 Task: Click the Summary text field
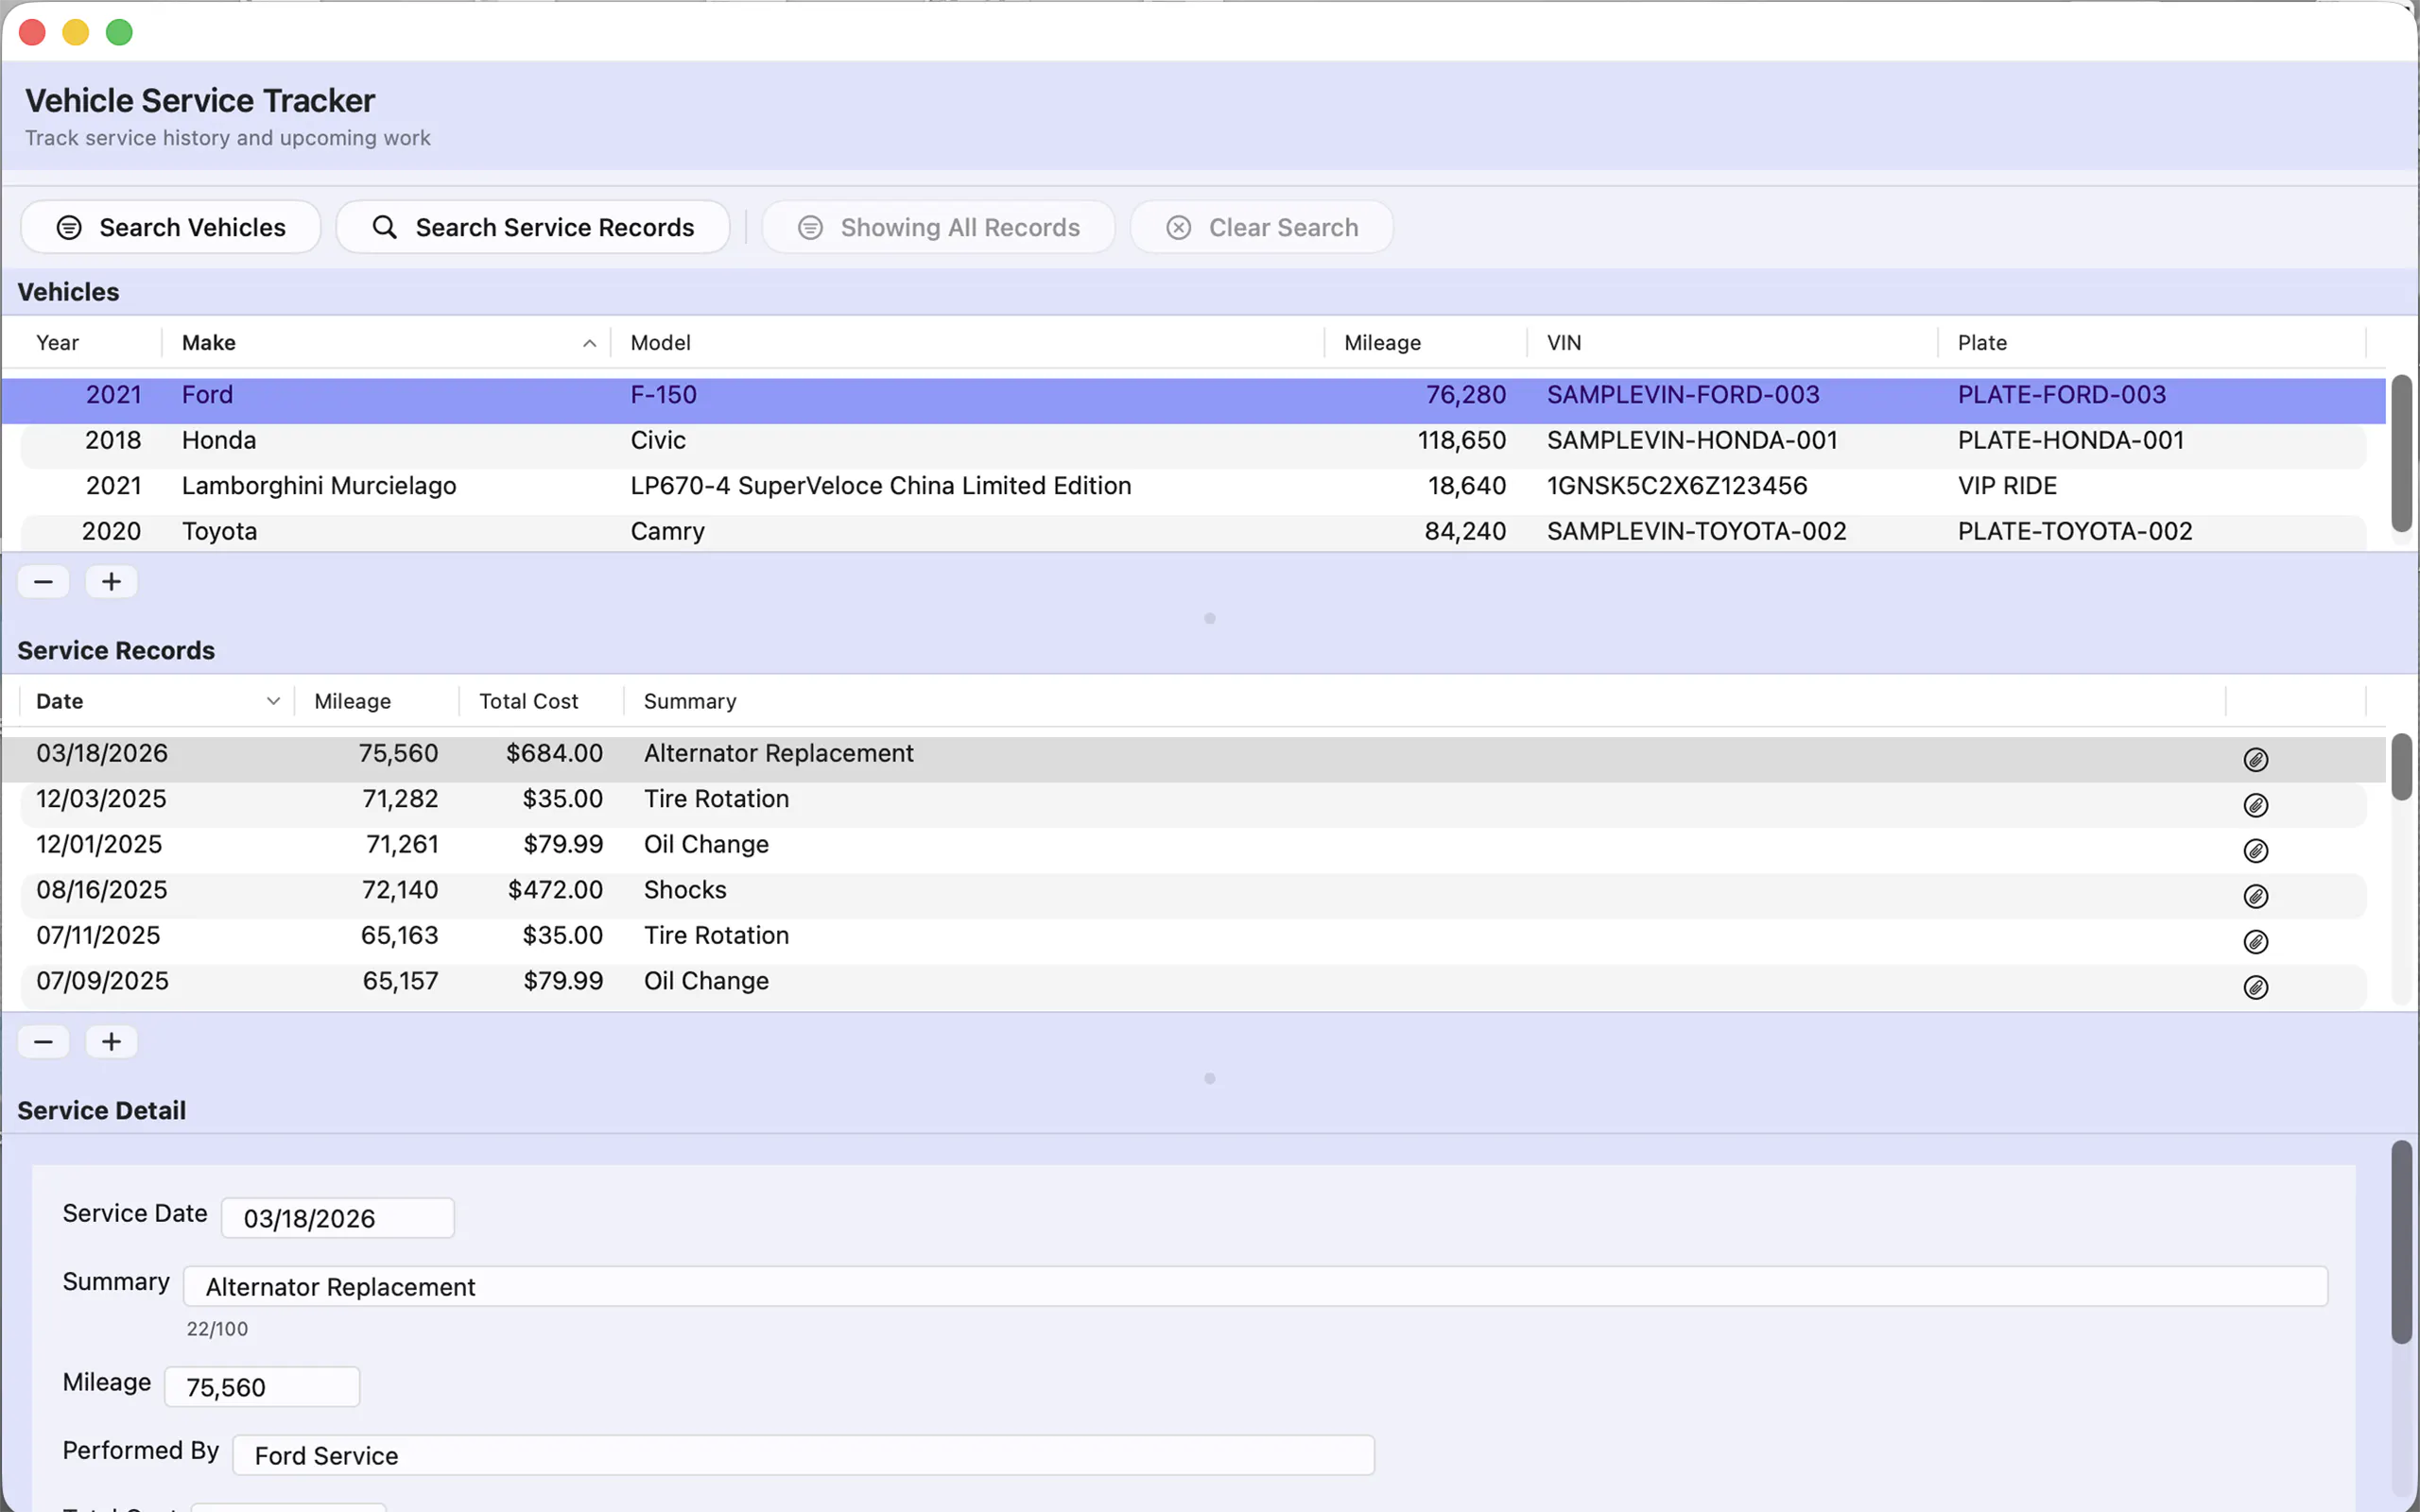click(x=1255, y=1286)
